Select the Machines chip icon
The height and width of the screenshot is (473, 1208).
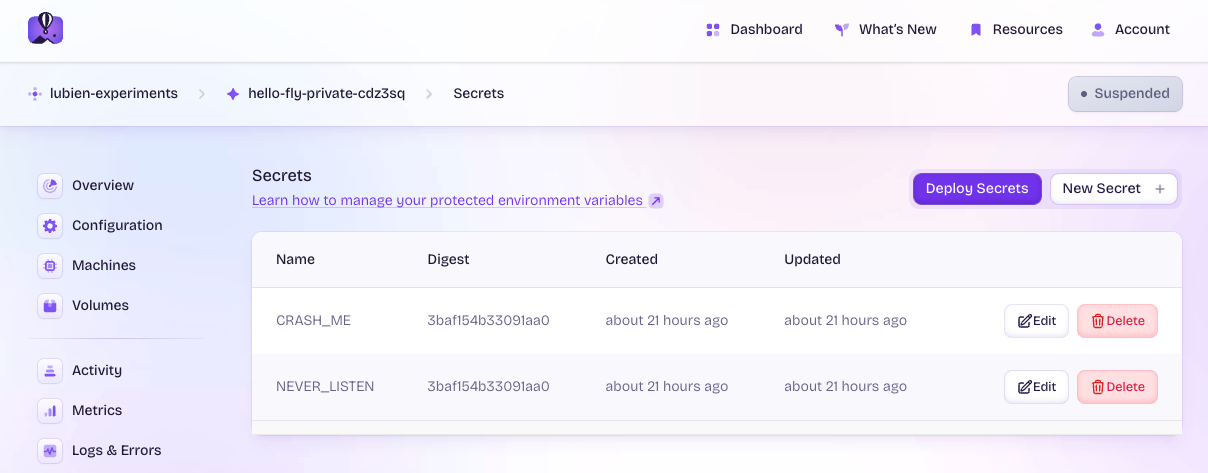(x=50, y=266)
